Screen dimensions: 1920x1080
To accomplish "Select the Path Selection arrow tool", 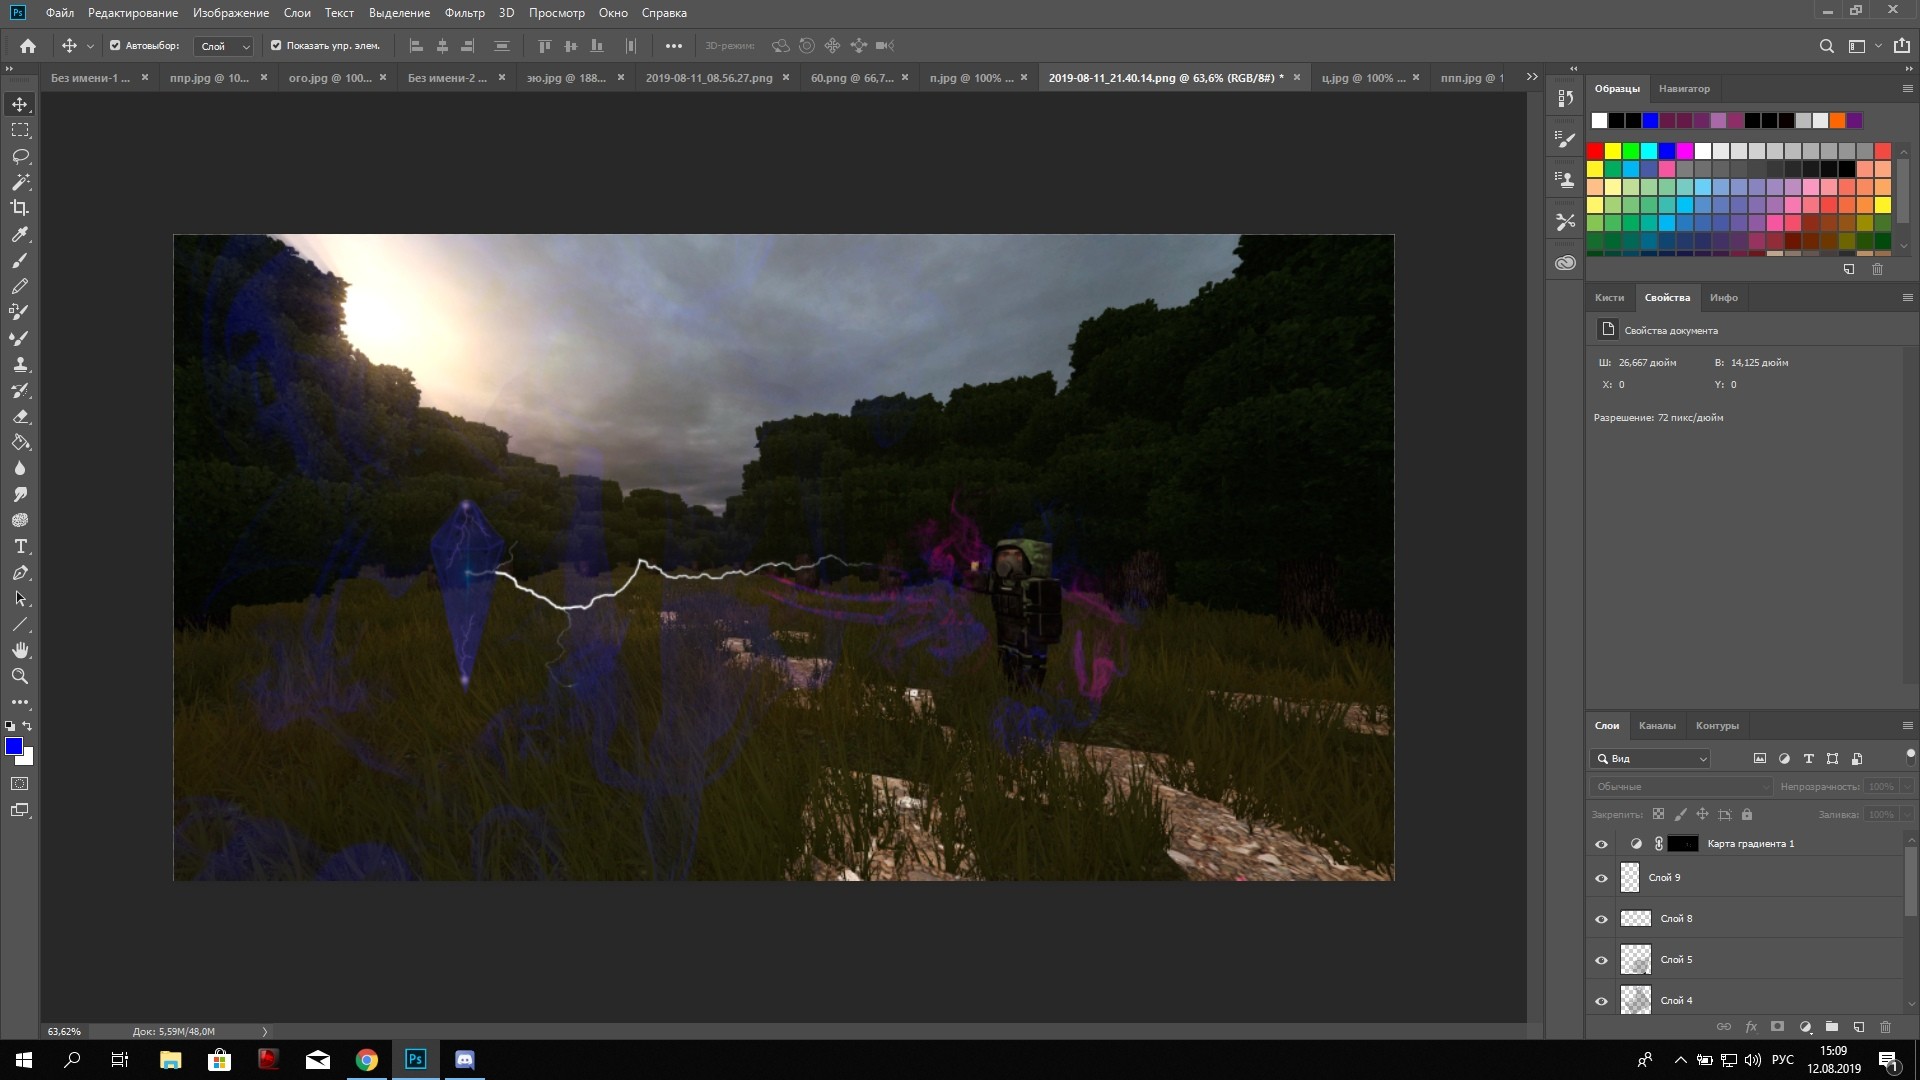I will coord(20,599).
